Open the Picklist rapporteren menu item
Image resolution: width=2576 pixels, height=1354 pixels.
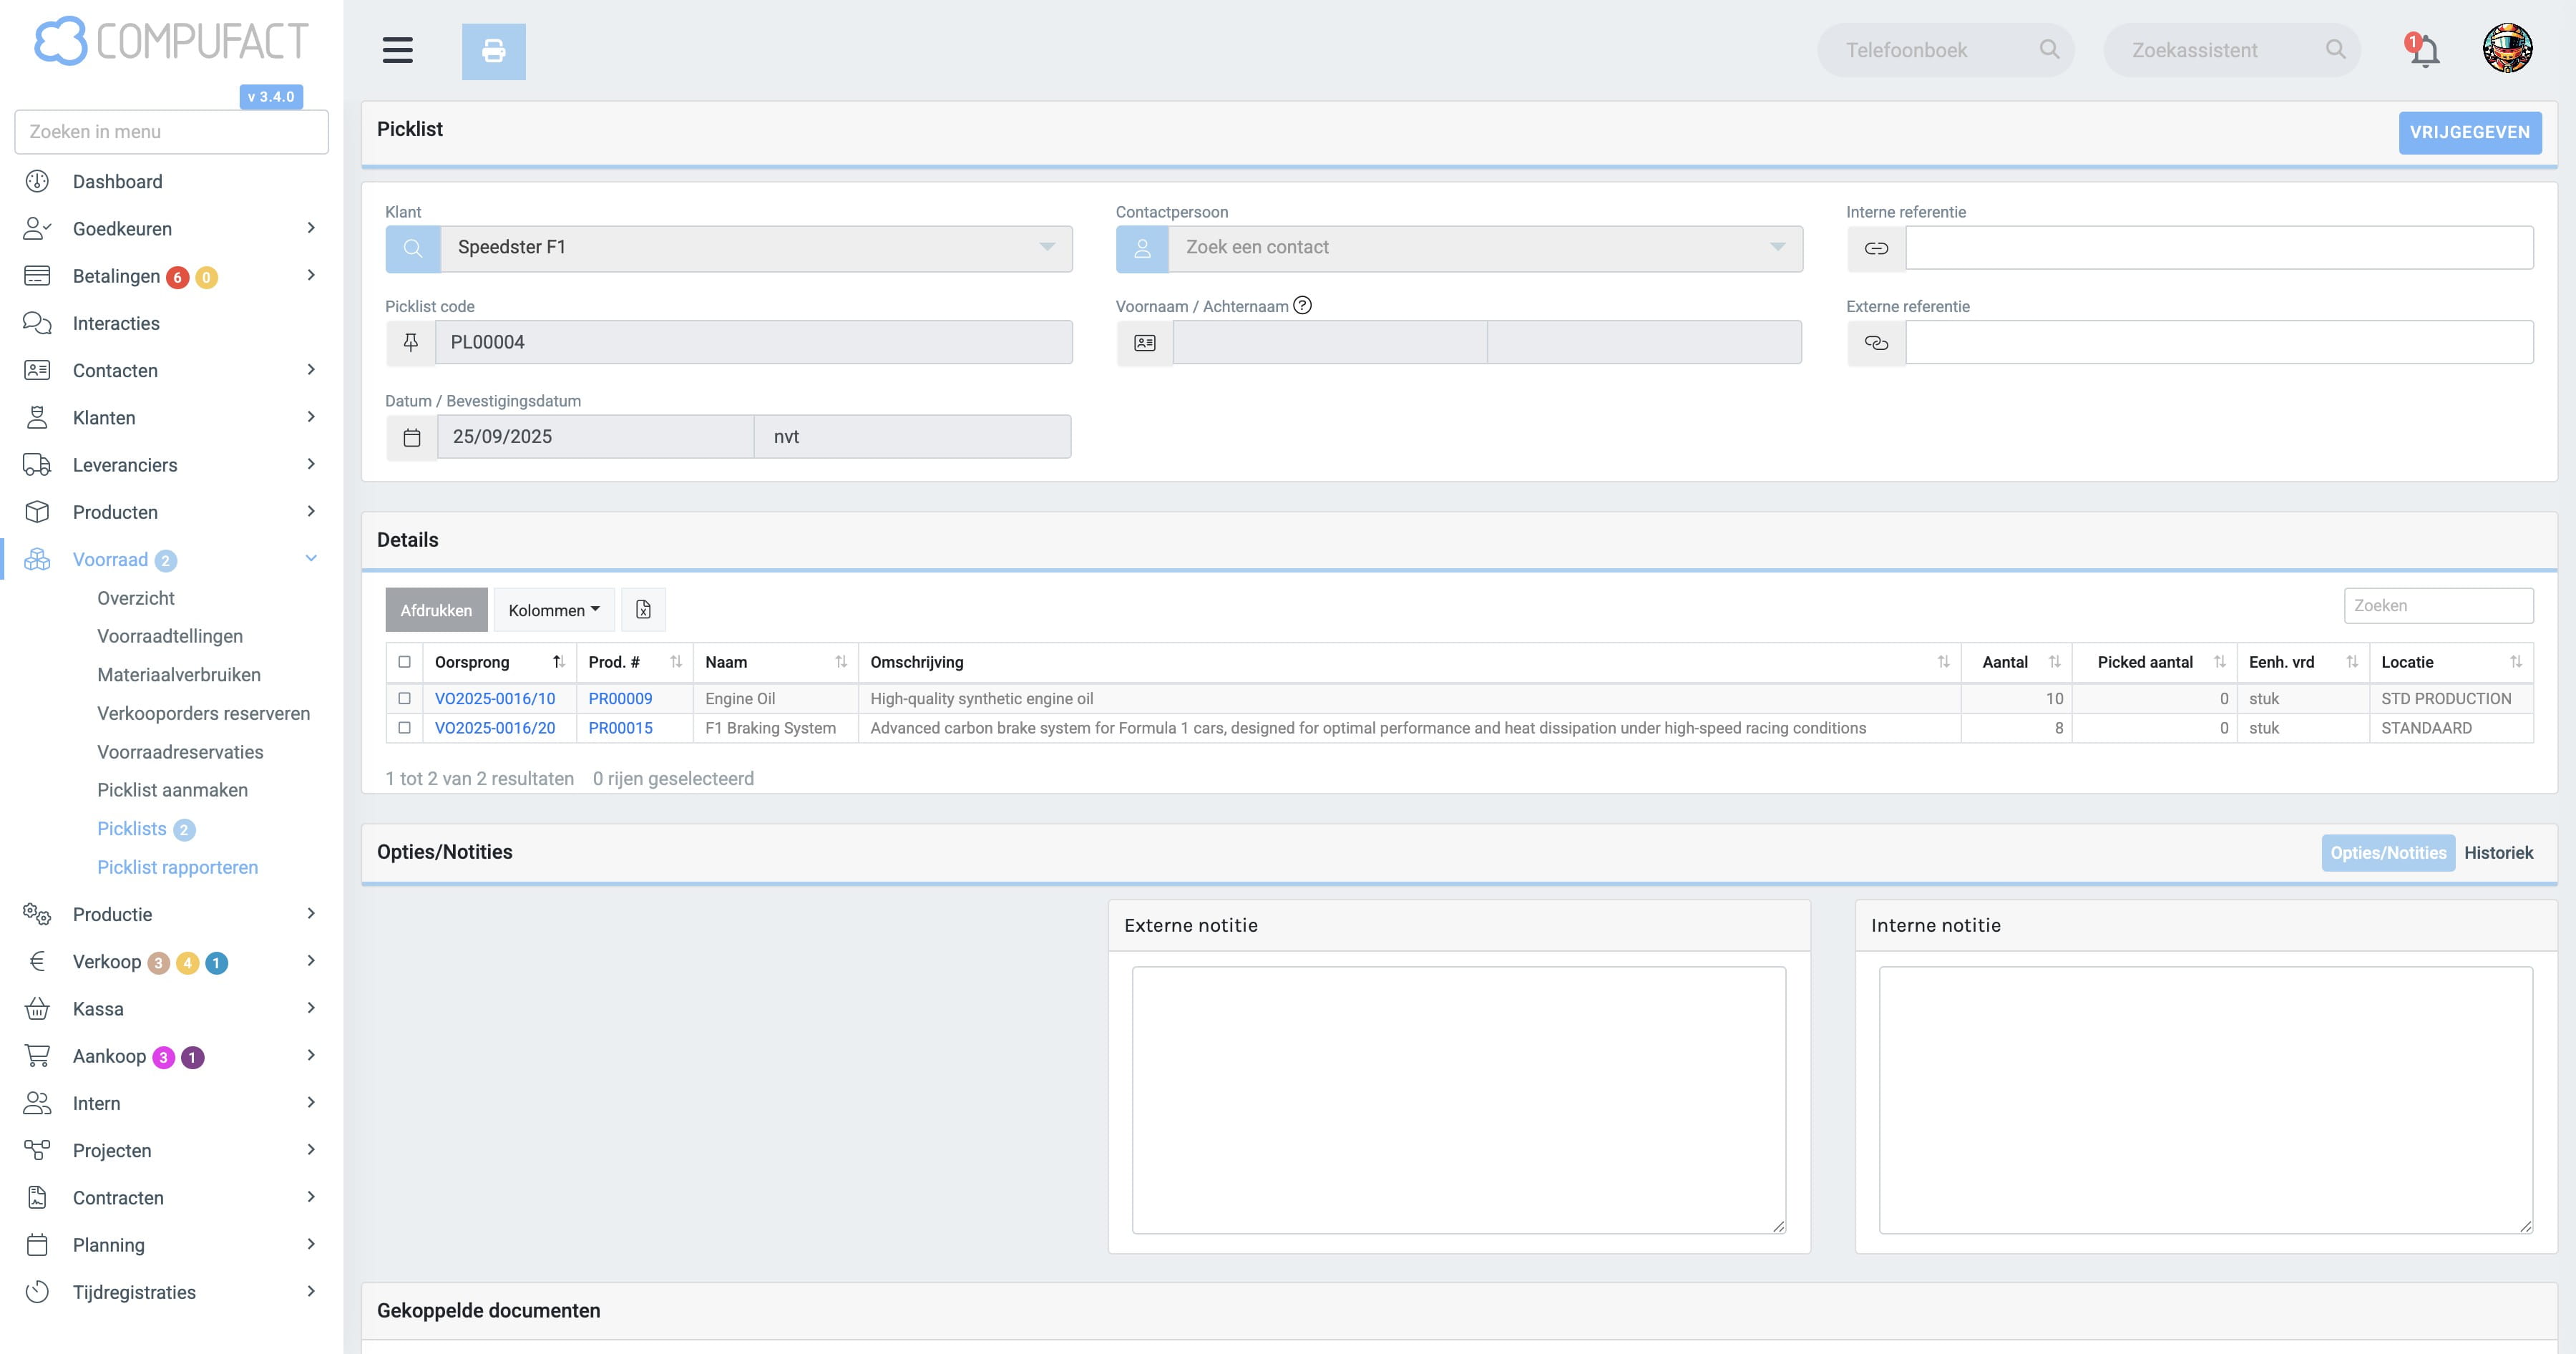pos(177,867)
